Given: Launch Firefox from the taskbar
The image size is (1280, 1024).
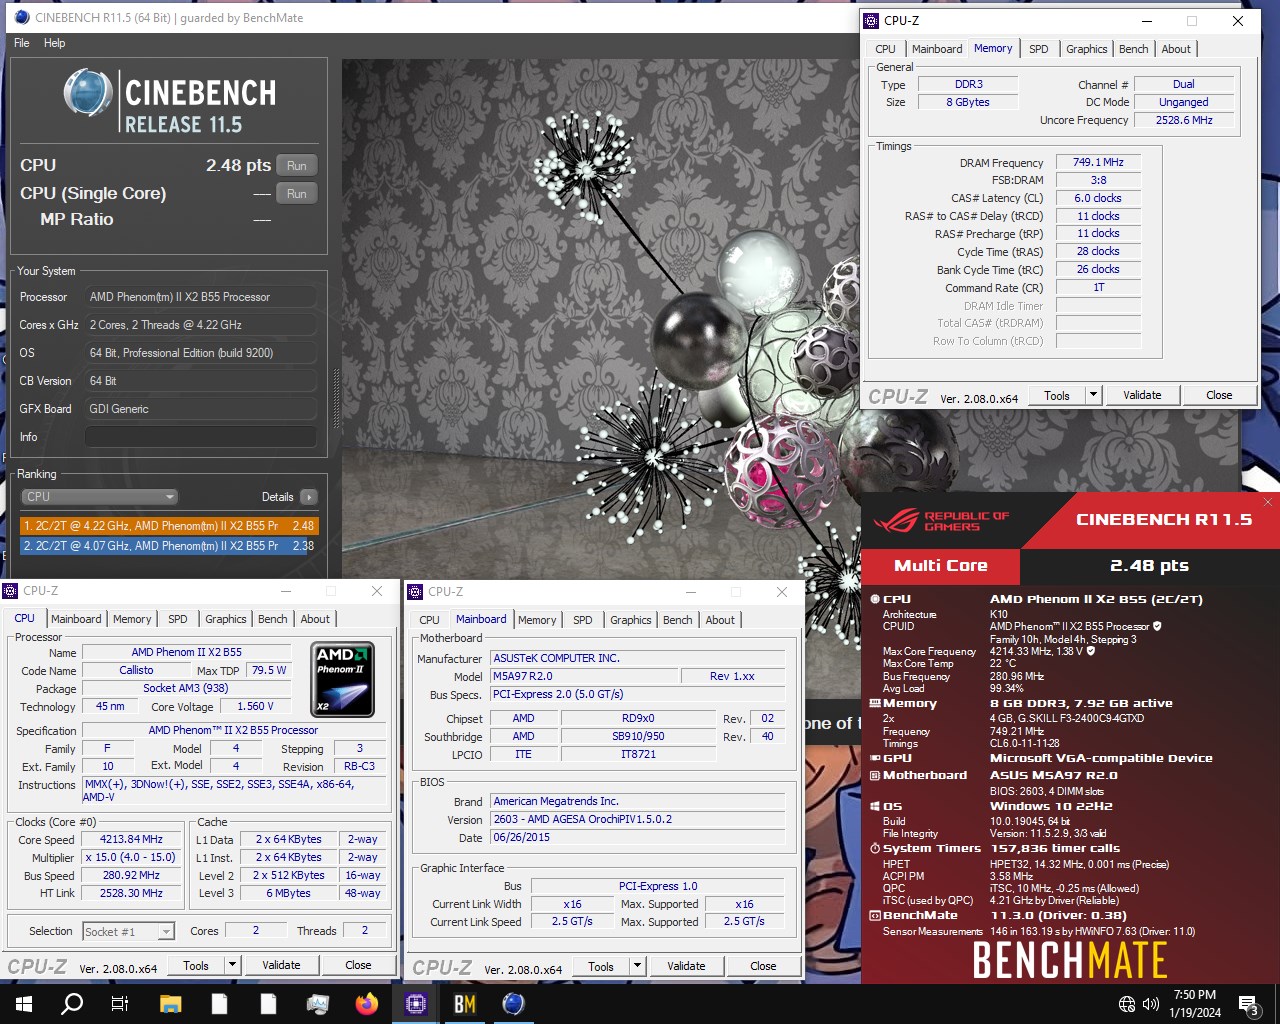Looking at the screenshot, I should (x=367, y=1004).
